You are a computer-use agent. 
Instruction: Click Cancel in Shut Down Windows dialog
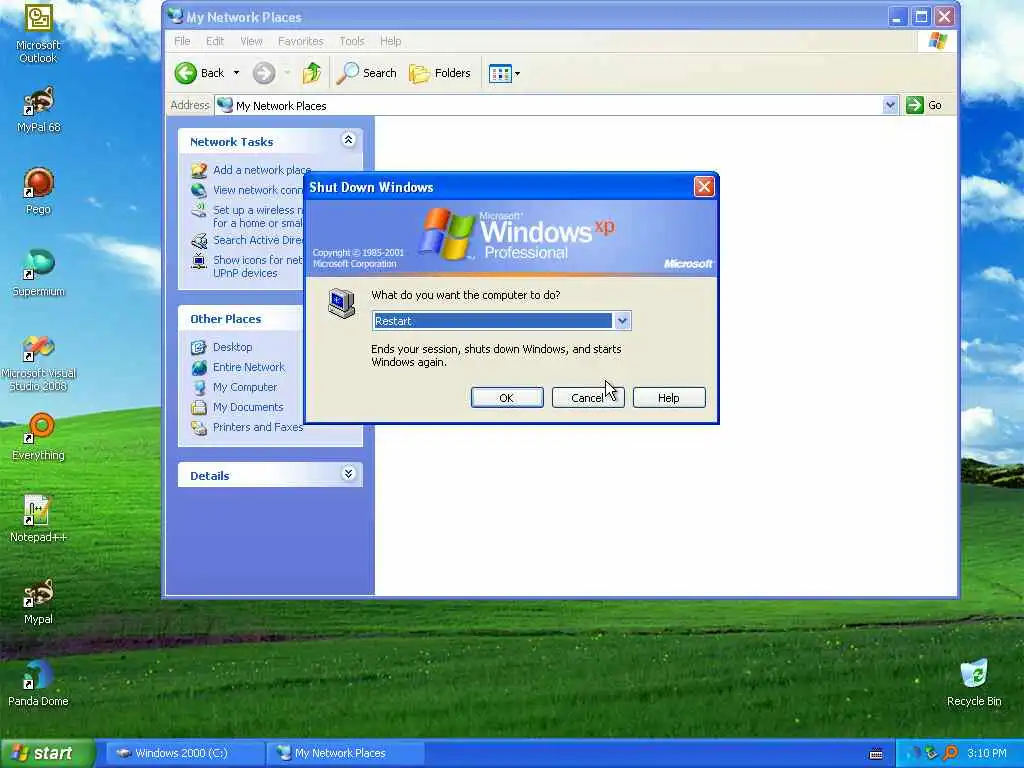(x=588, y=398)
